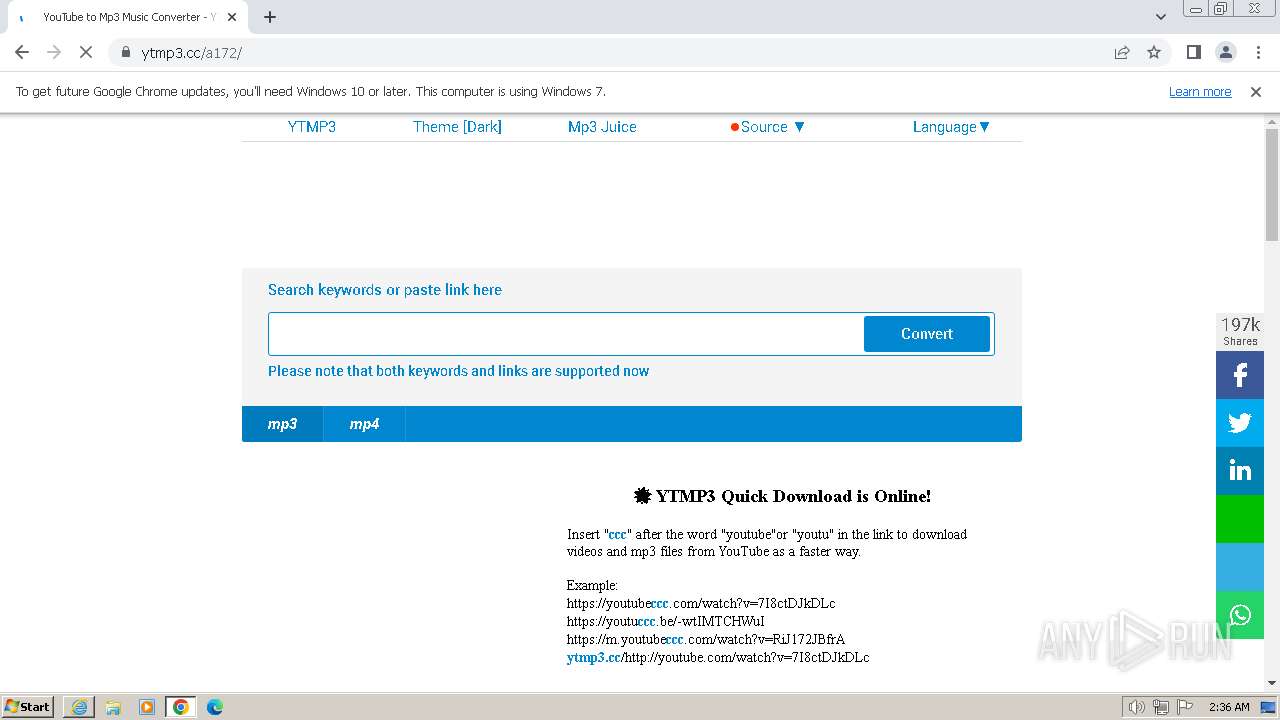Click the 197k Shares counter
This screenshot has width=1280, height=720.
point(1240,331)
